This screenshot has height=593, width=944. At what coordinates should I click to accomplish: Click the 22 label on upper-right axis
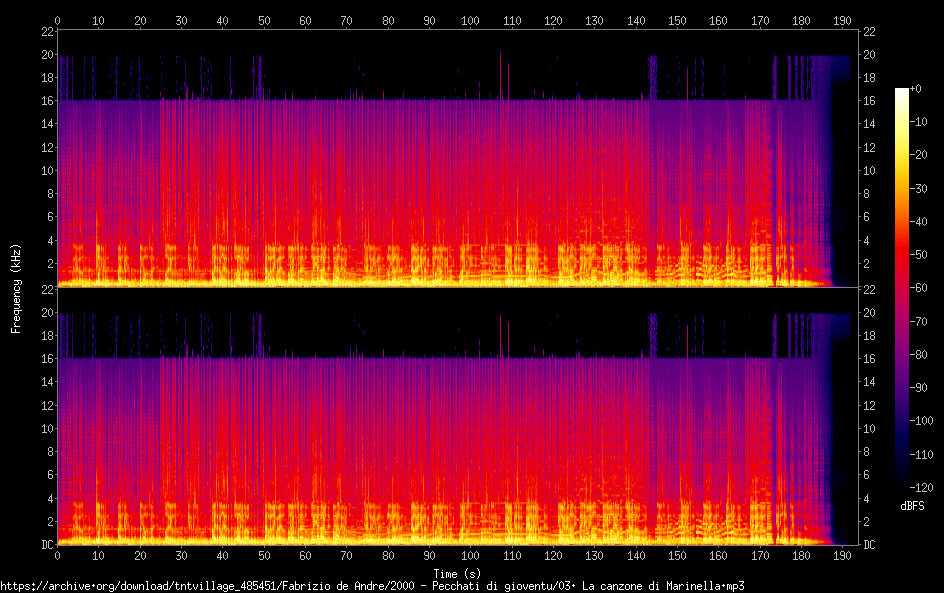pyautogui.click(x=869, y=31)
